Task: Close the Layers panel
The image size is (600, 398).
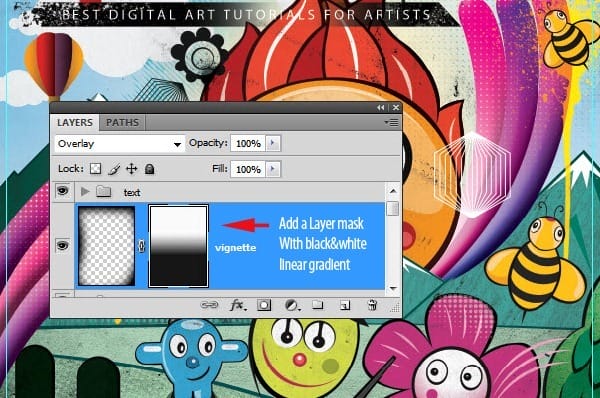Action: 396,108
